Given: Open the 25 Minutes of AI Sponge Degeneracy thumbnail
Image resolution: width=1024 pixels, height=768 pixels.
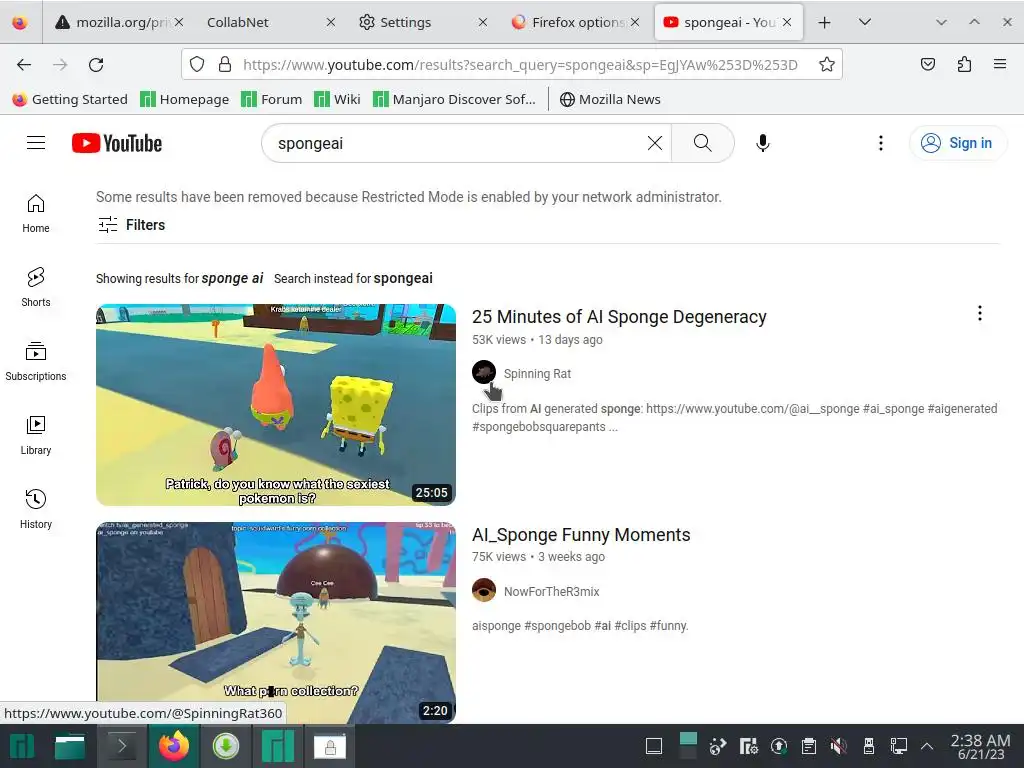Looking at the screenshot, I should (276, 405).
